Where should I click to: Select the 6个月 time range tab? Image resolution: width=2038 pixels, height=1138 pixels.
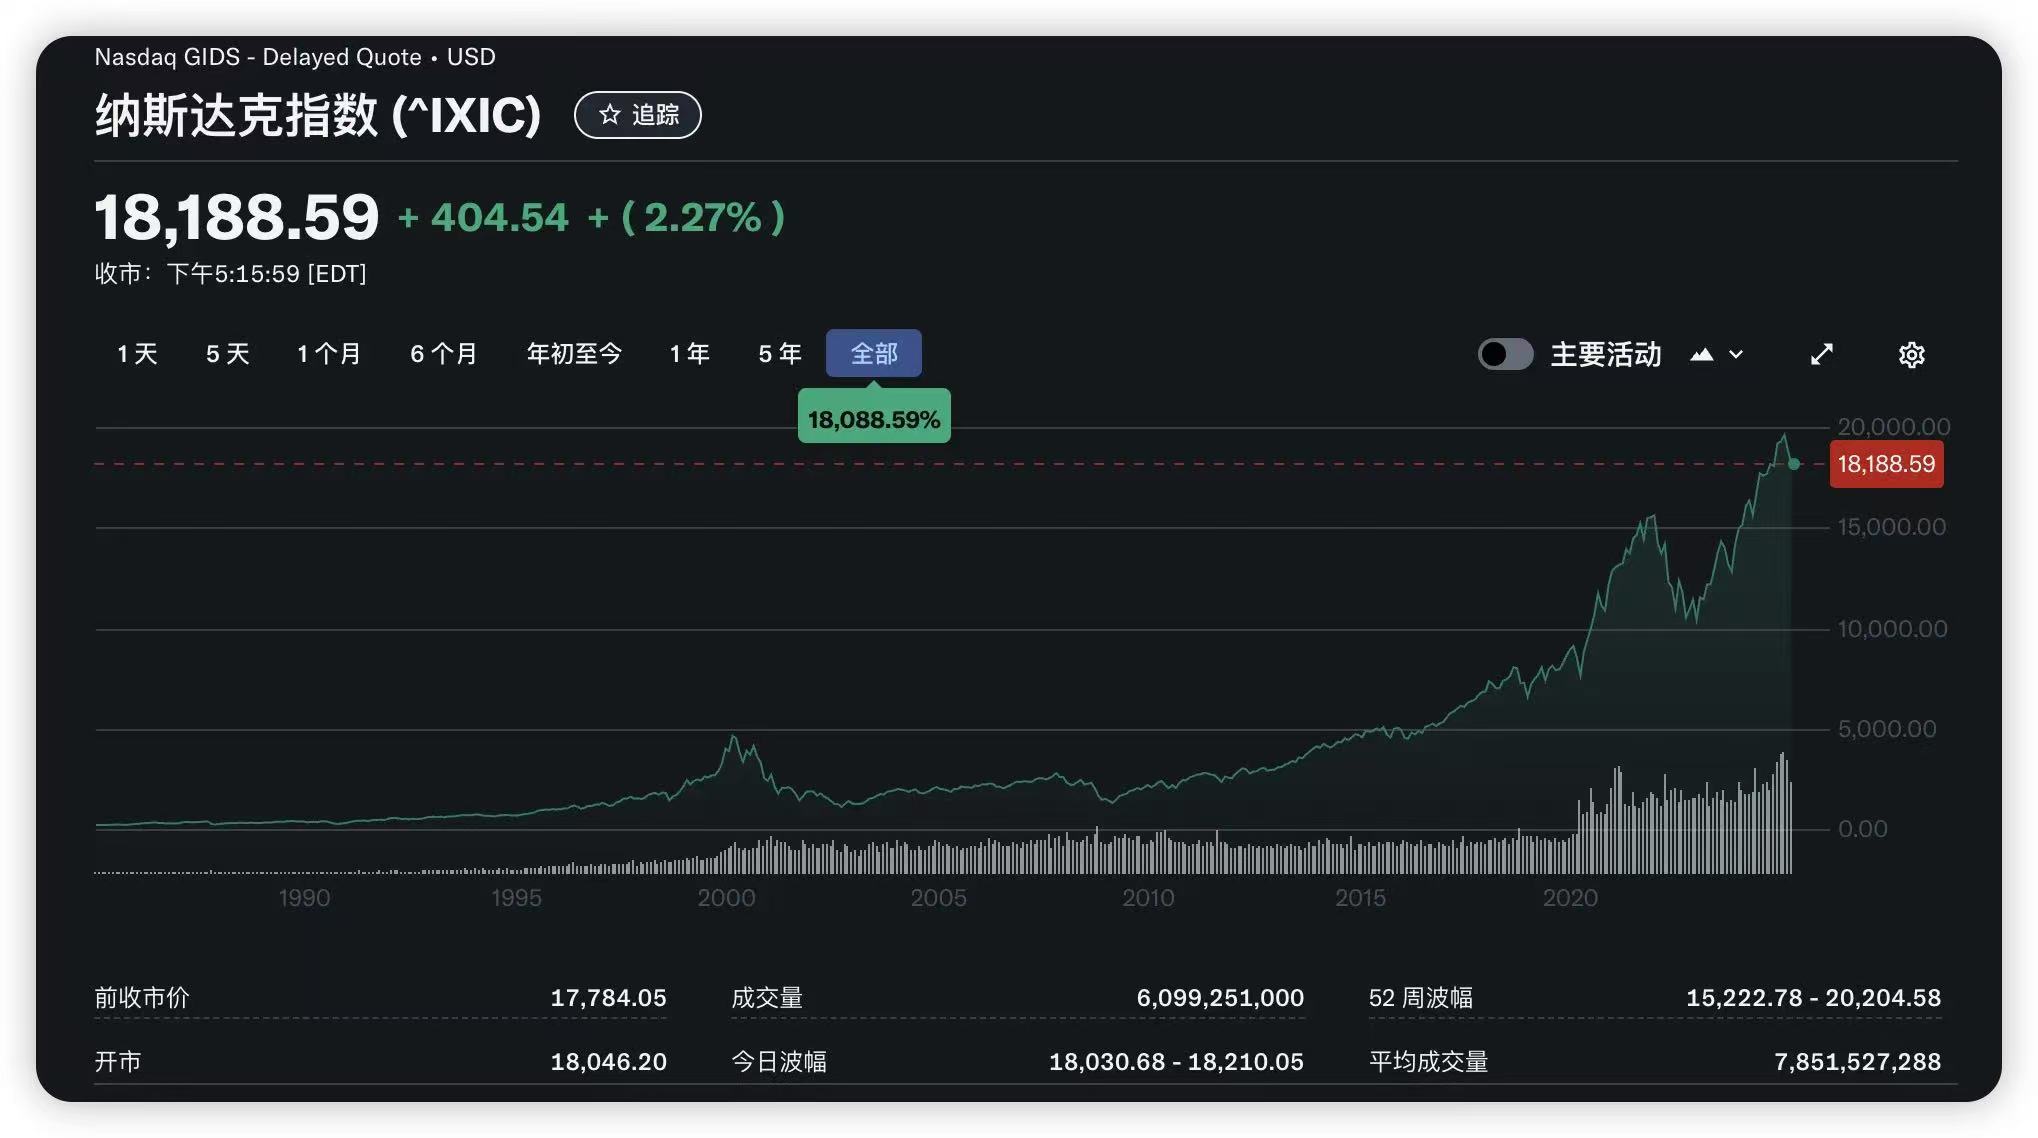click(x=443, y=354)
